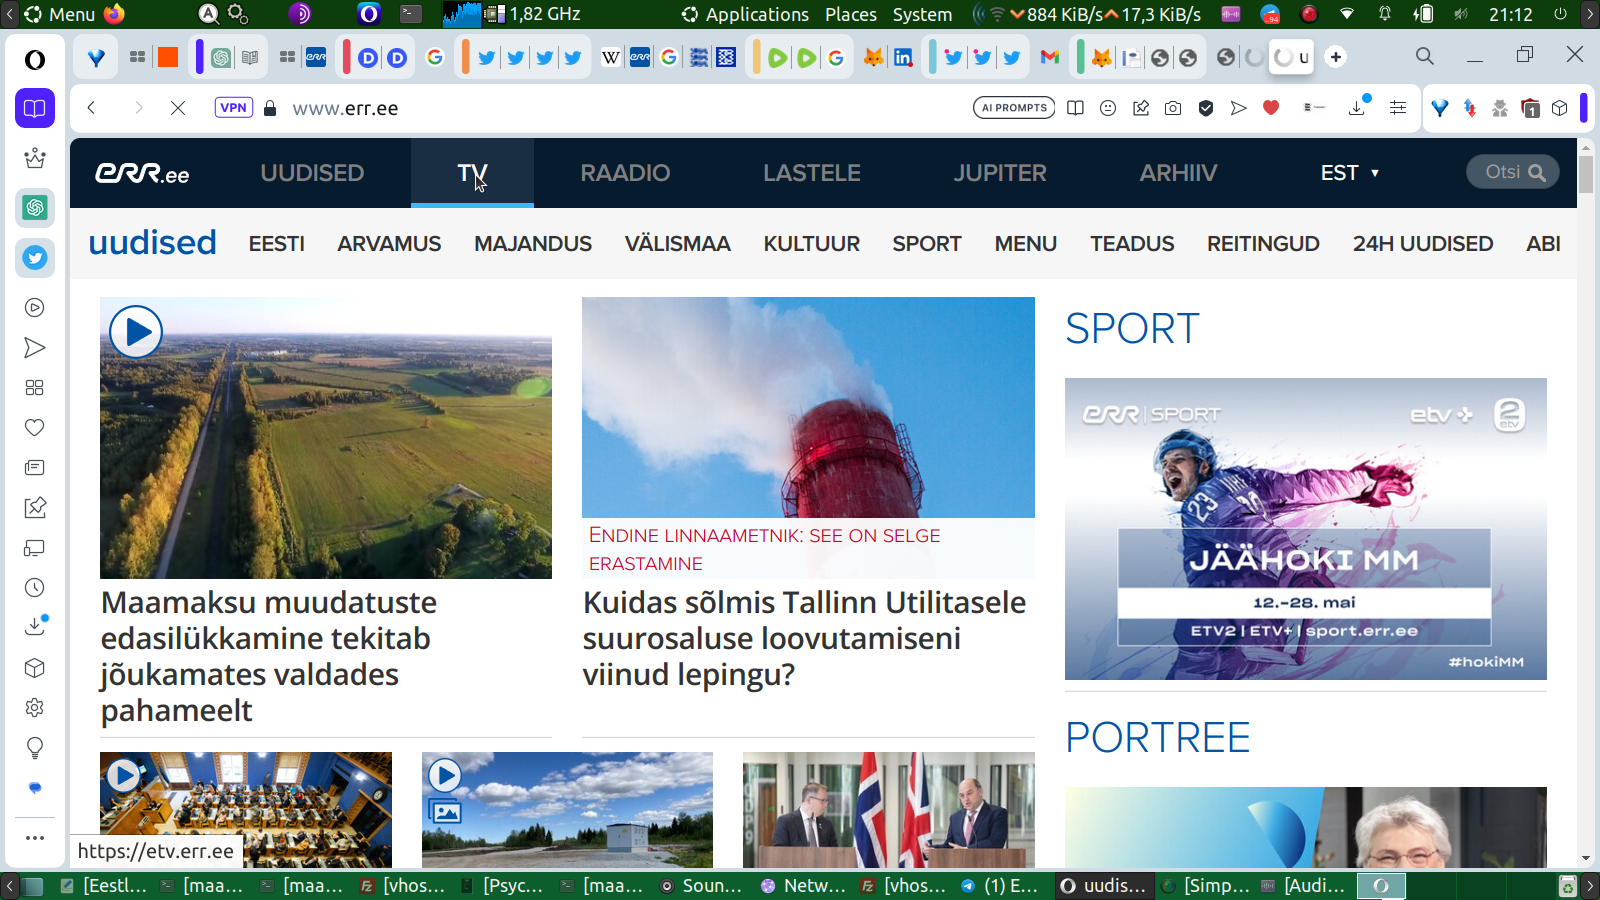This screenshot has height=900, width=1600.
Task: Switch to the RAADIO section tab
Action: [625, 173]
